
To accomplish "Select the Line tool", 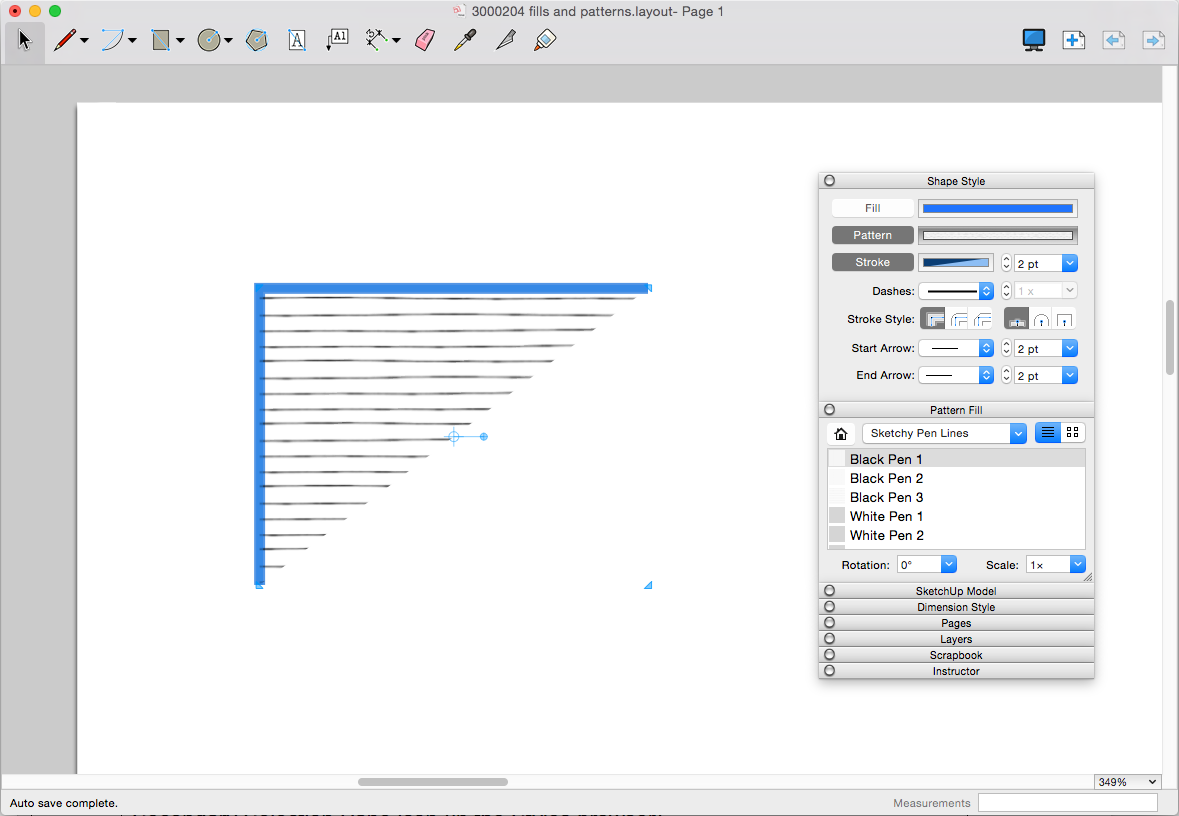I will [x=65, y=40].
